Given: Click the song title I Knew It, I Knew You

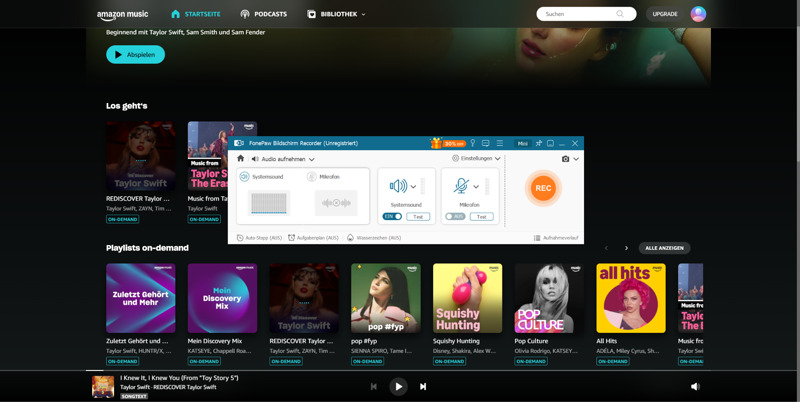Looking at the screenshot, I should click(x=179, y=378).
